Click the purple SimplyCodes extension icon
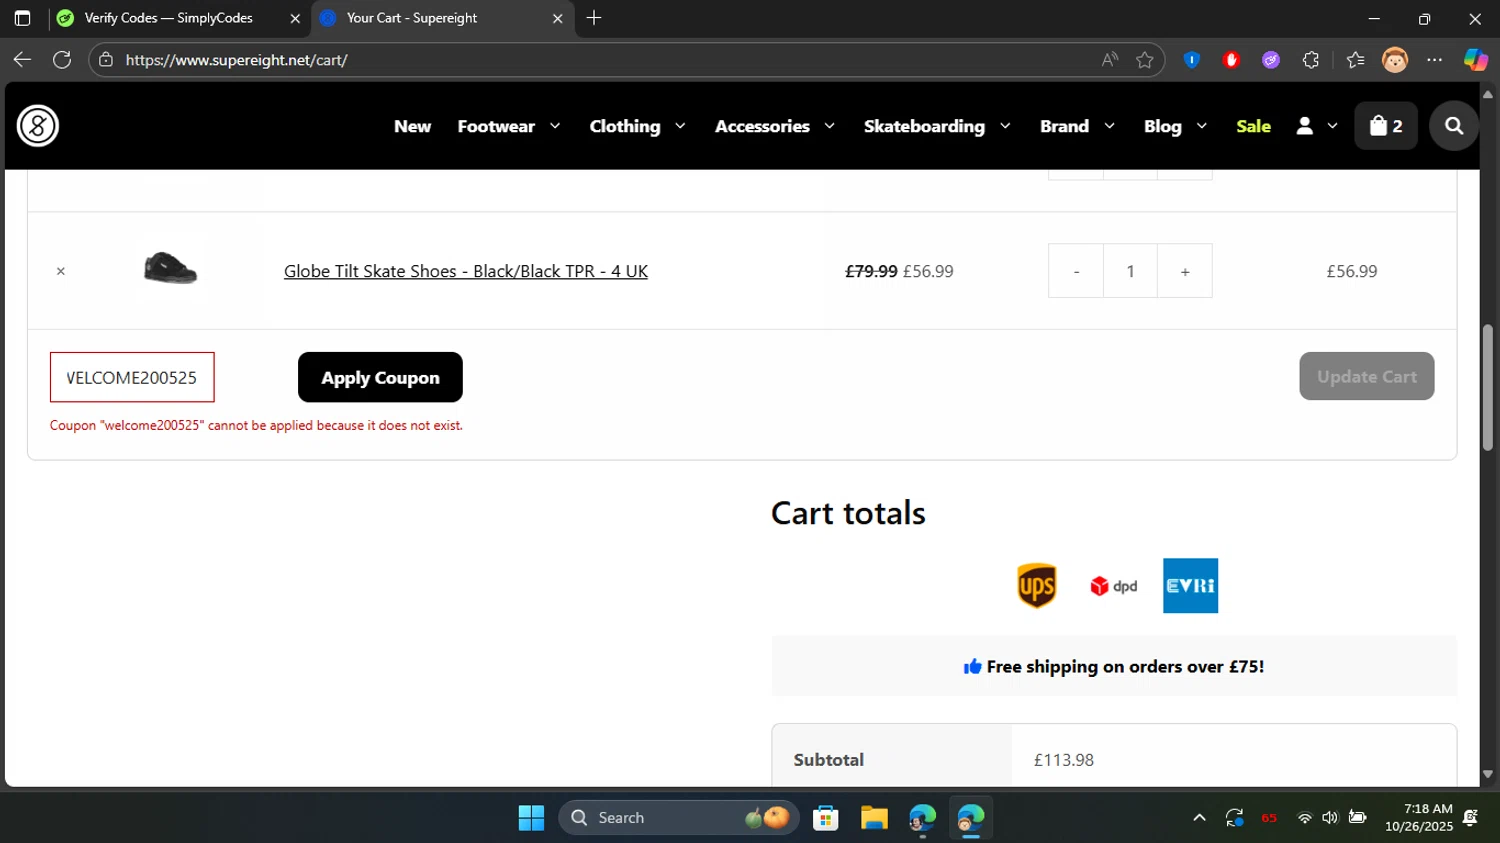Viewport: 1500px width, 843px height. click(1271, 60)
